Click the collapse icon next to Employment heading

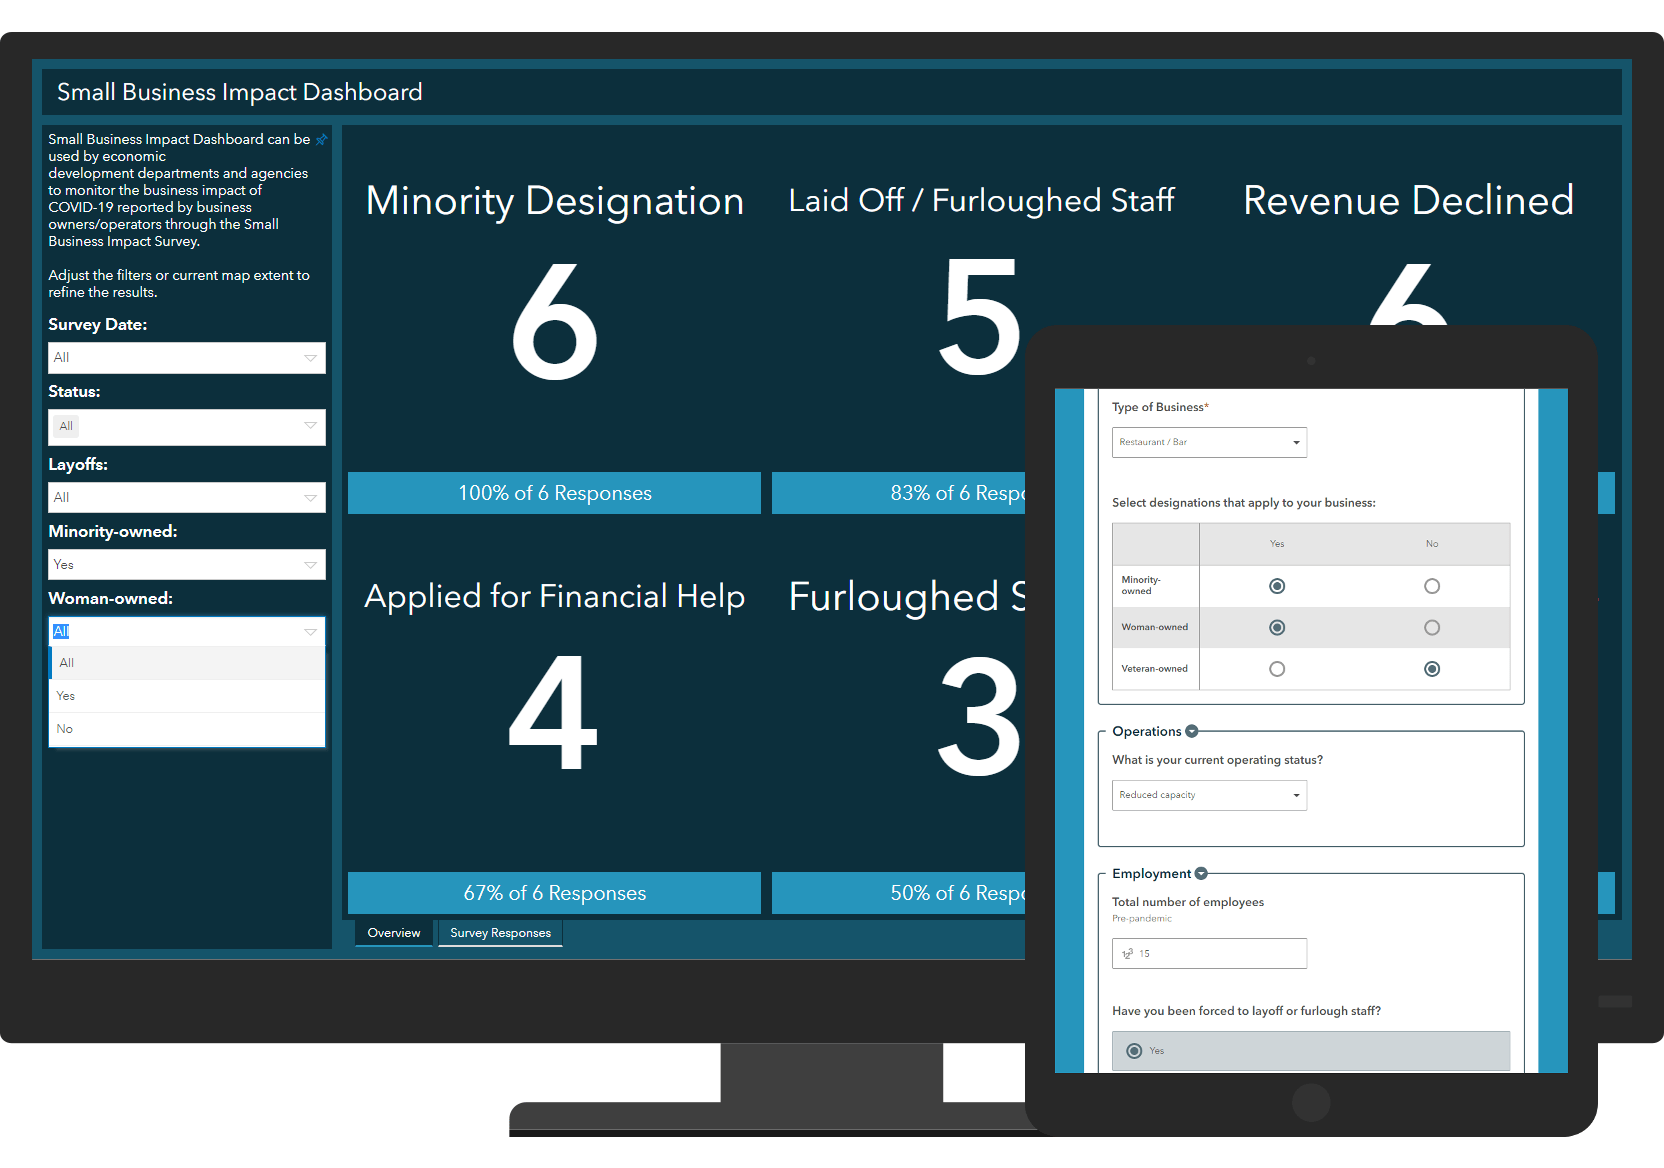click(1201, 873)
